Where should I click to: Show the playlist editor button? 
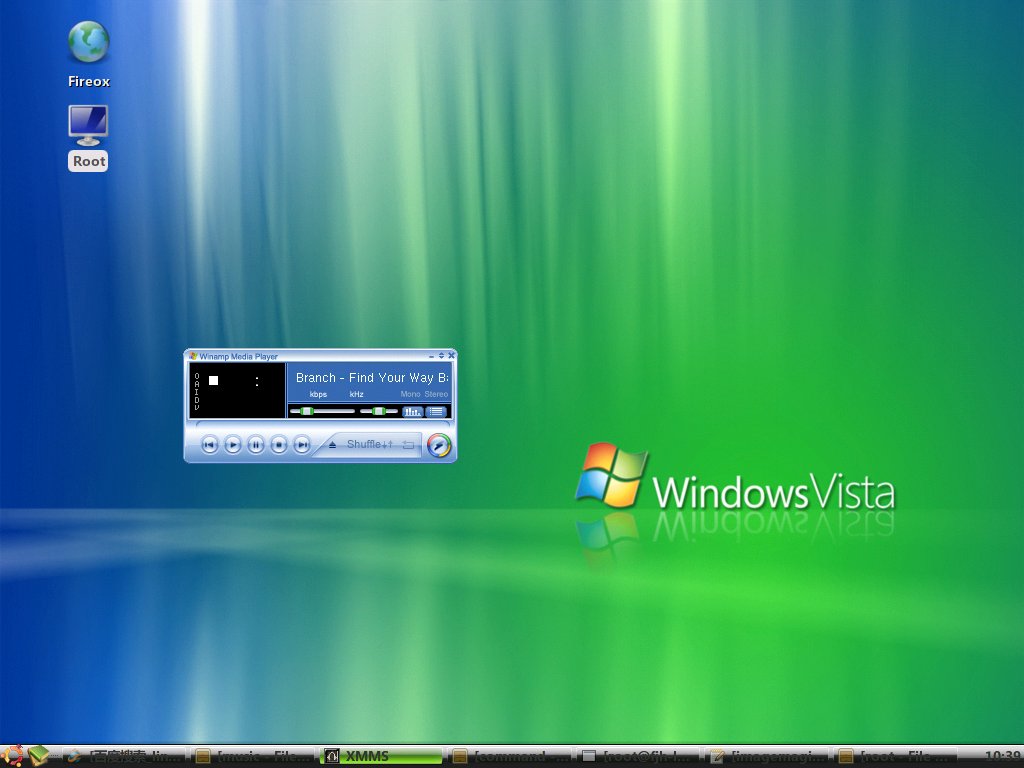(436, 411)
